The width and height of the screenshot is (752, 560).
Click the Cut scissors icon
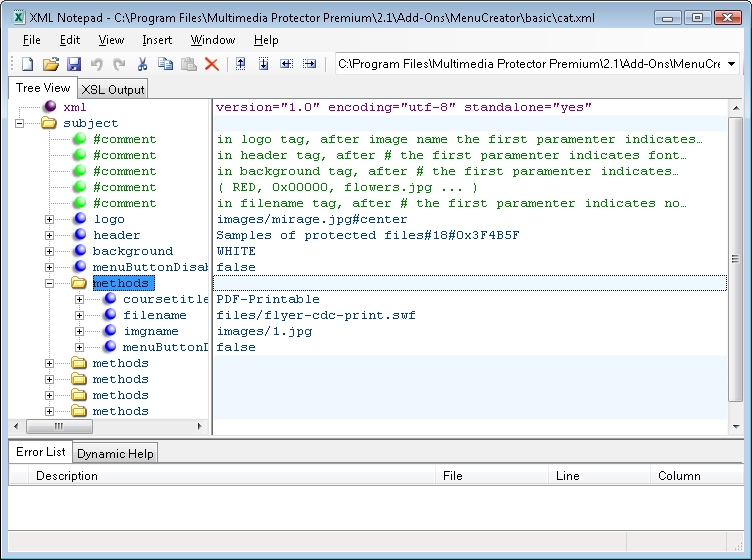142,64
